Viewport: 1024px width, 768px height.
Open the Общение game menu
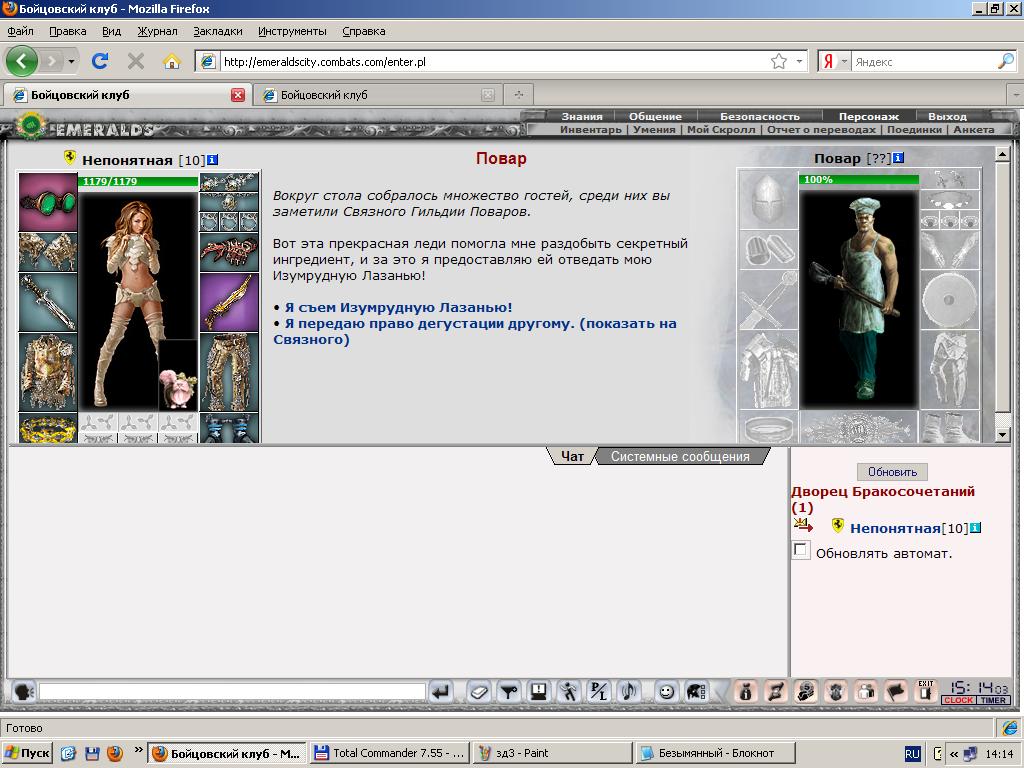coord(655,116)
